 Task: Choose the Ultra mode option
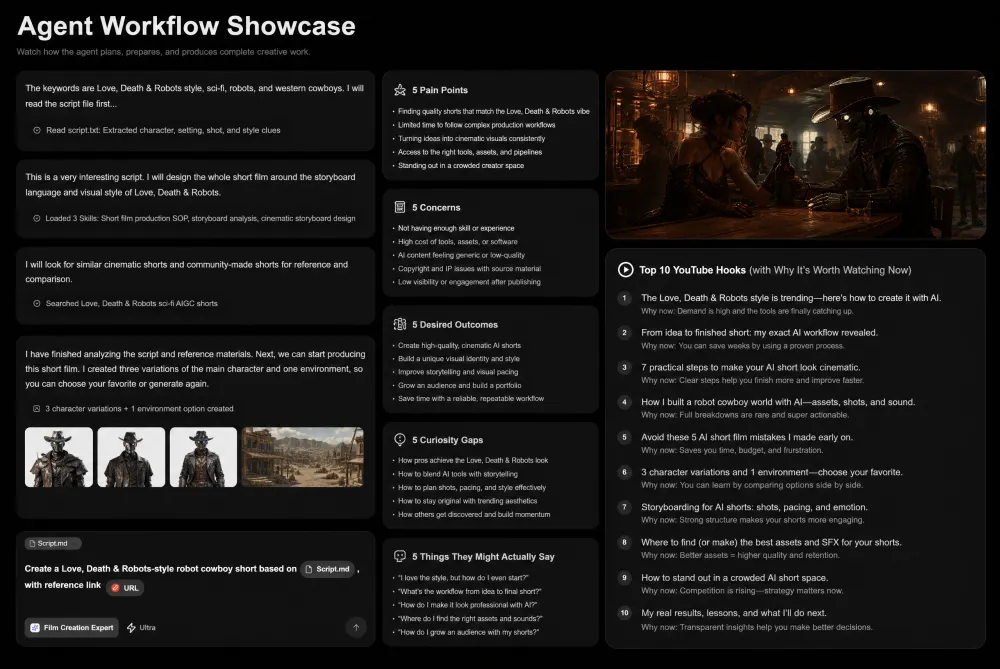click(x=141, y=628)
